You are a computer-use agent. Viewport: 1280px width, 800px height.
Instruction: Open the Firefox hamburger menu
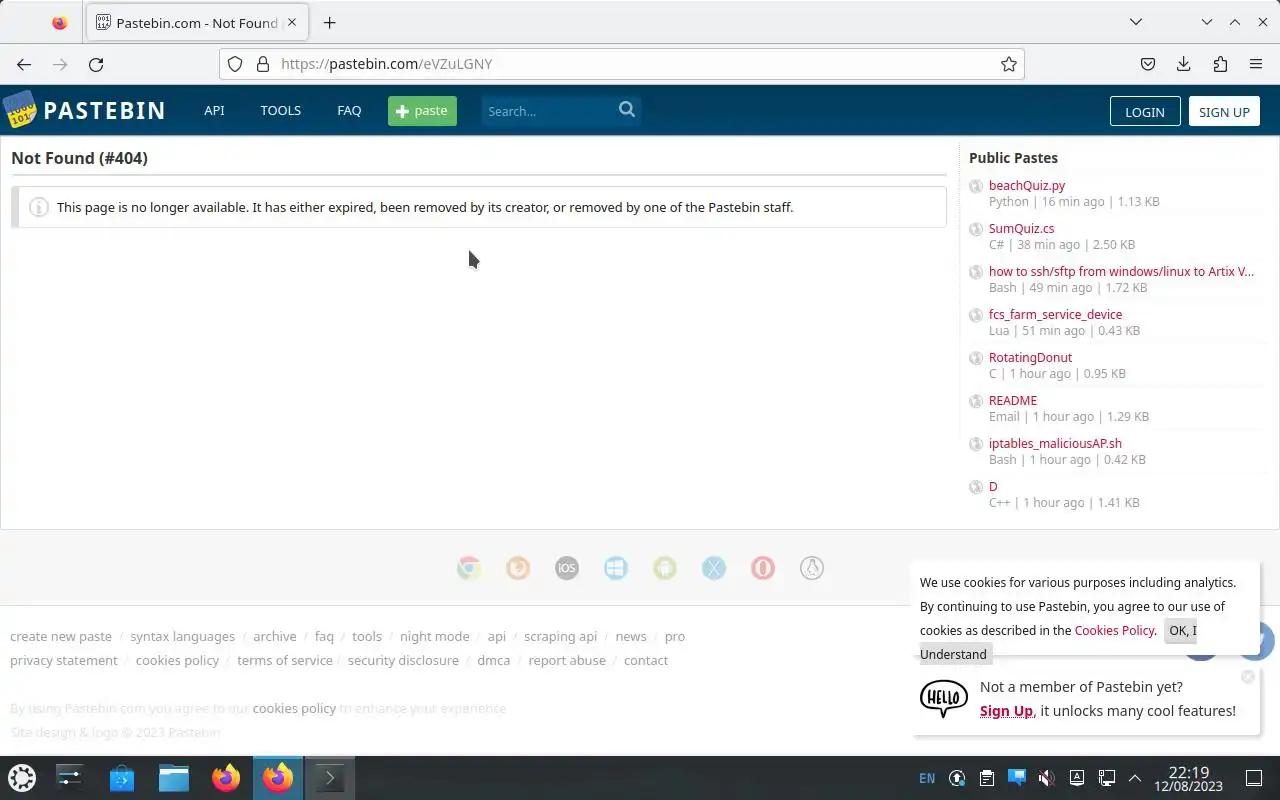point(1256,64)
